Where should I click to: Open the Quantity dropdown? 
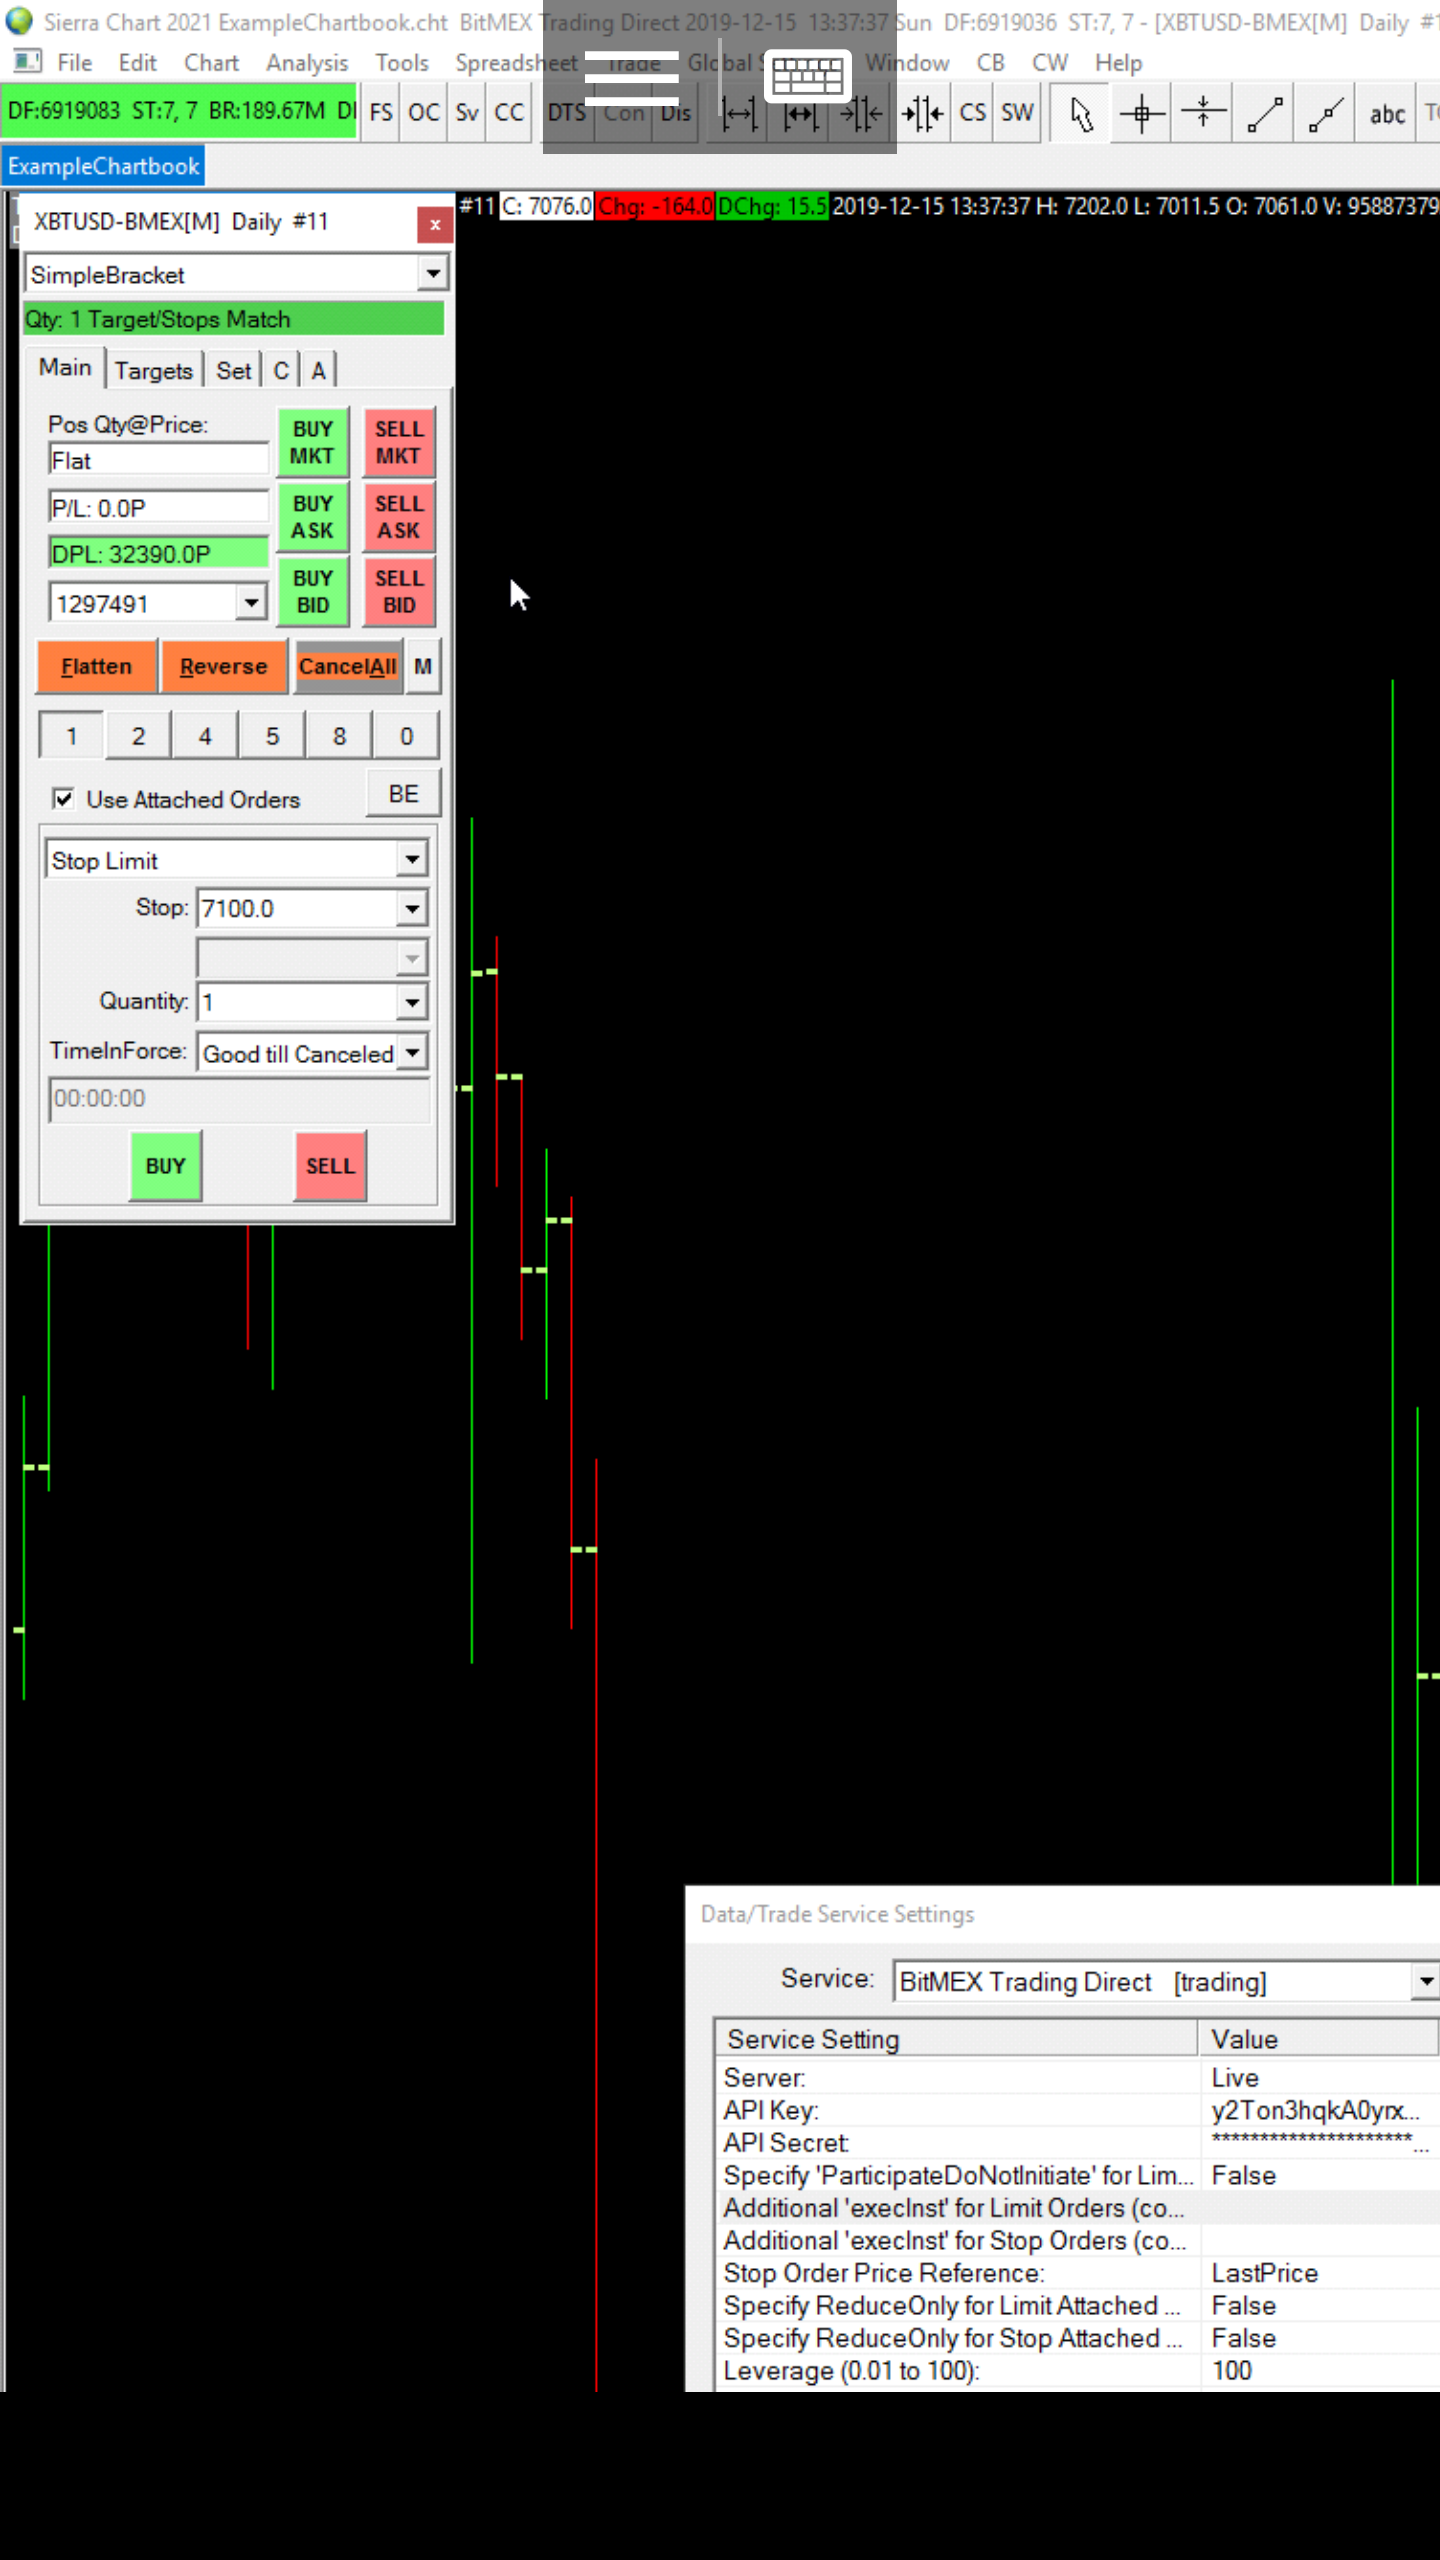tap(411, 1001)
